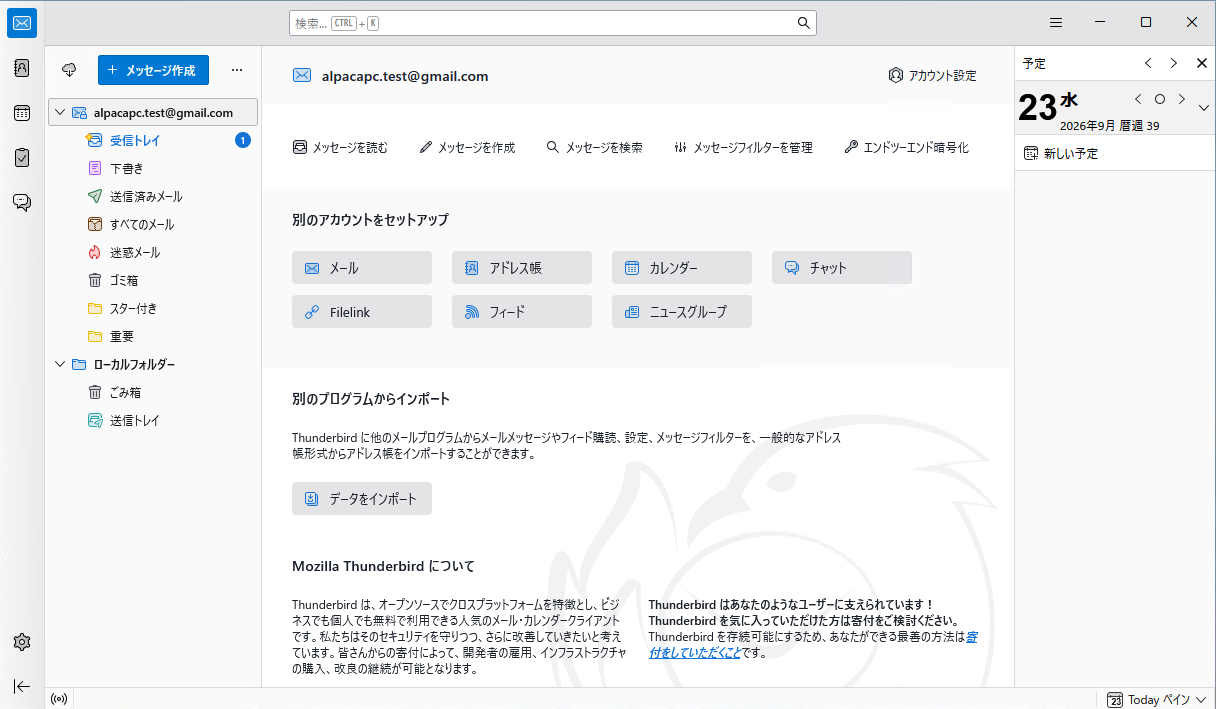Click メッセージフィルターを管理
The width and height of the screenshot is (1216, 709).
(x=743, y=148)
